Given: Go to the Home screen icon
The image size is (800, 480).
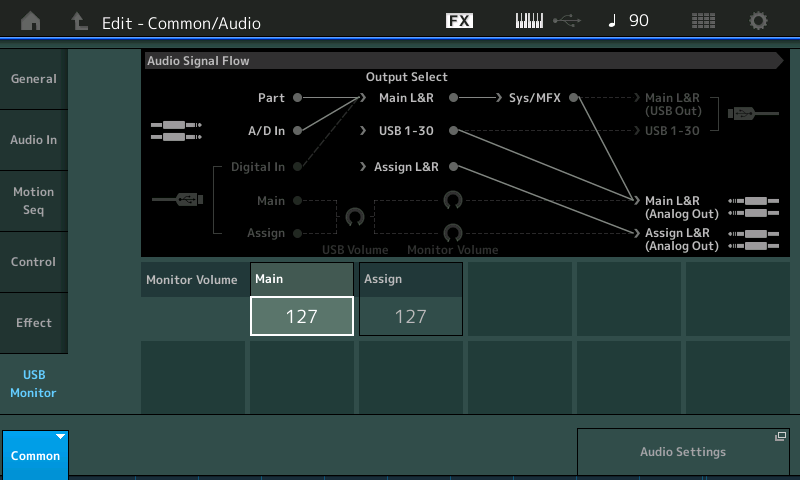Looking at the screenshot, I should pos(32,20).
